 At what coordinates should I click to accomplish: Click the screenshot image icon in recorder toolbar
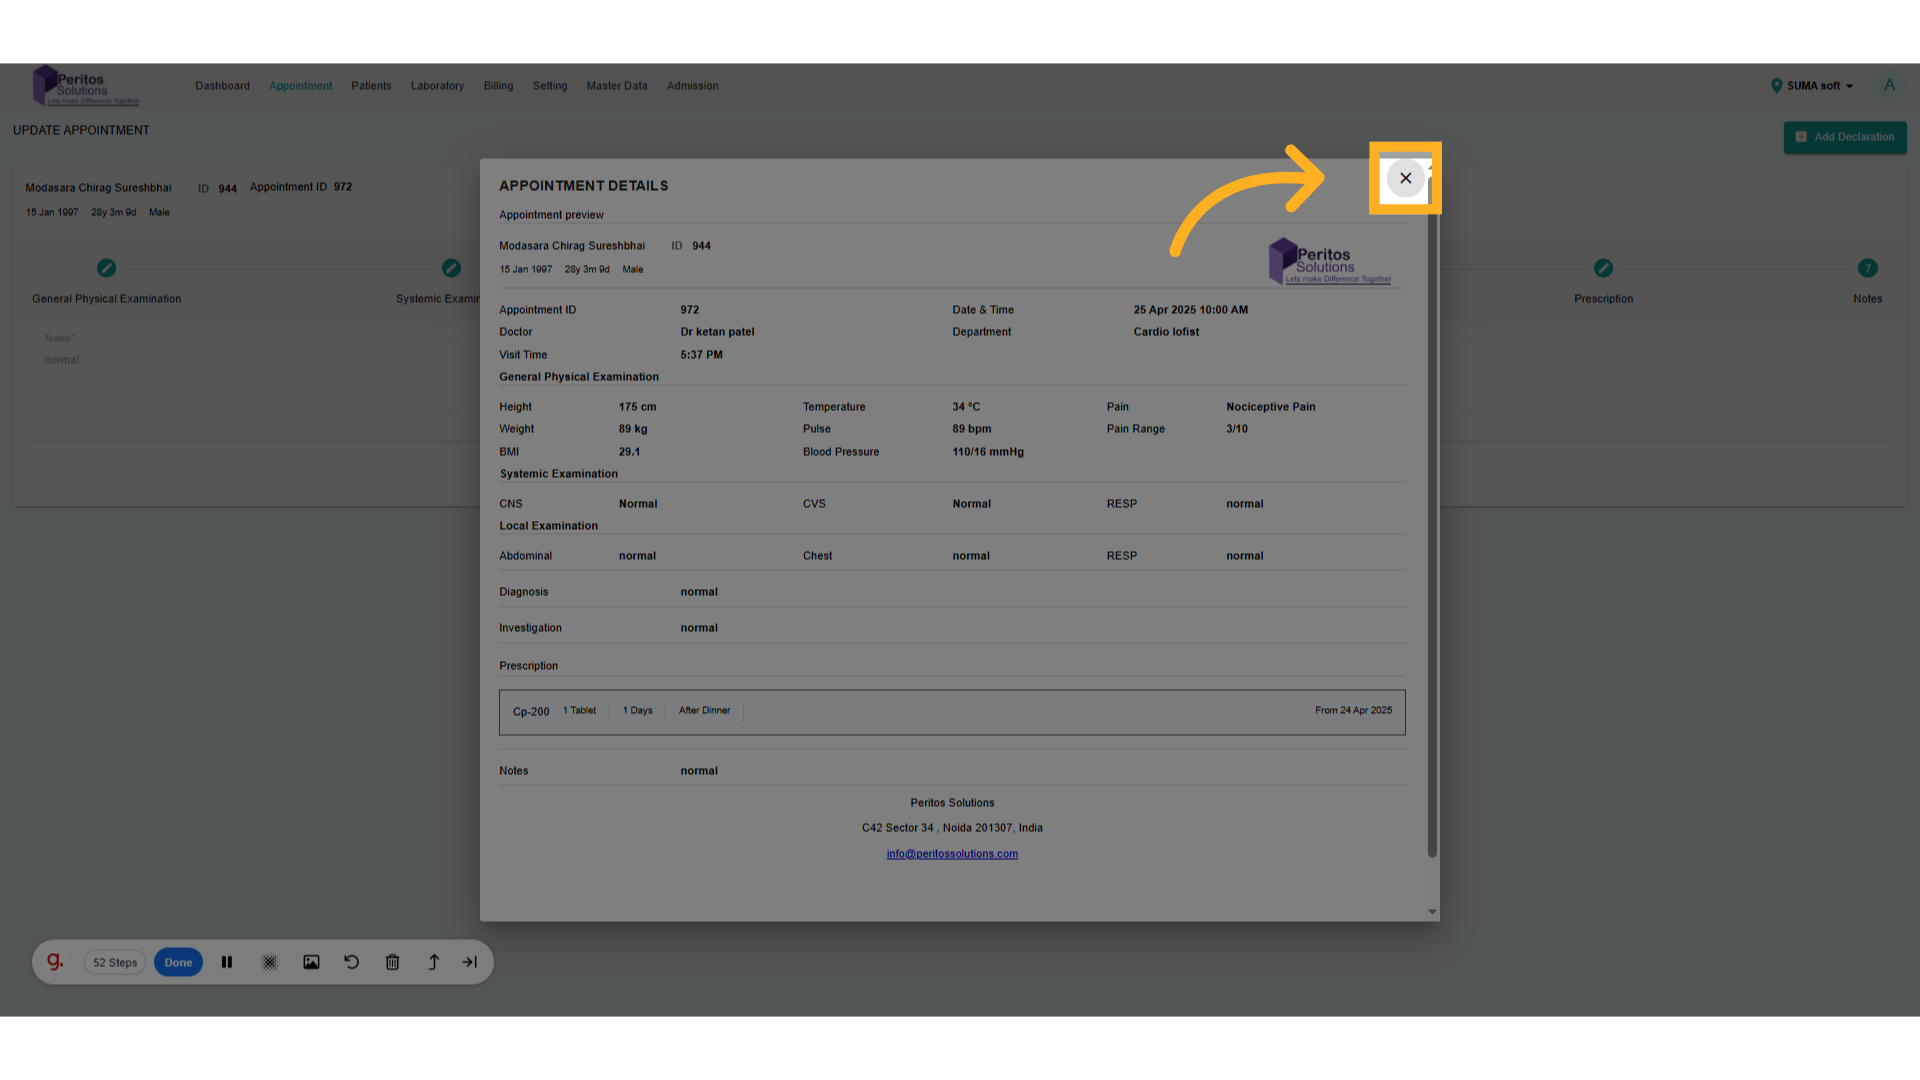pos(311,962)
